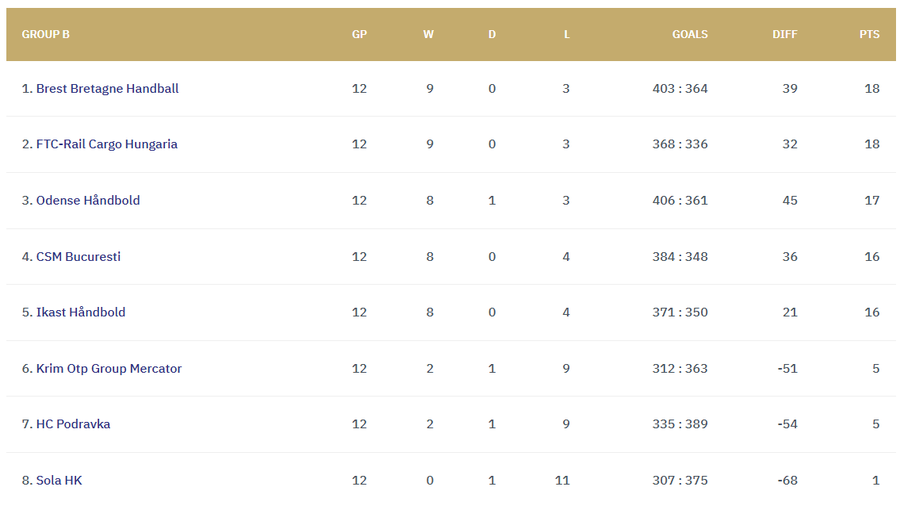
Task: Click Odense Håndbold's 17 points value
Action: [x=872, y=201]
